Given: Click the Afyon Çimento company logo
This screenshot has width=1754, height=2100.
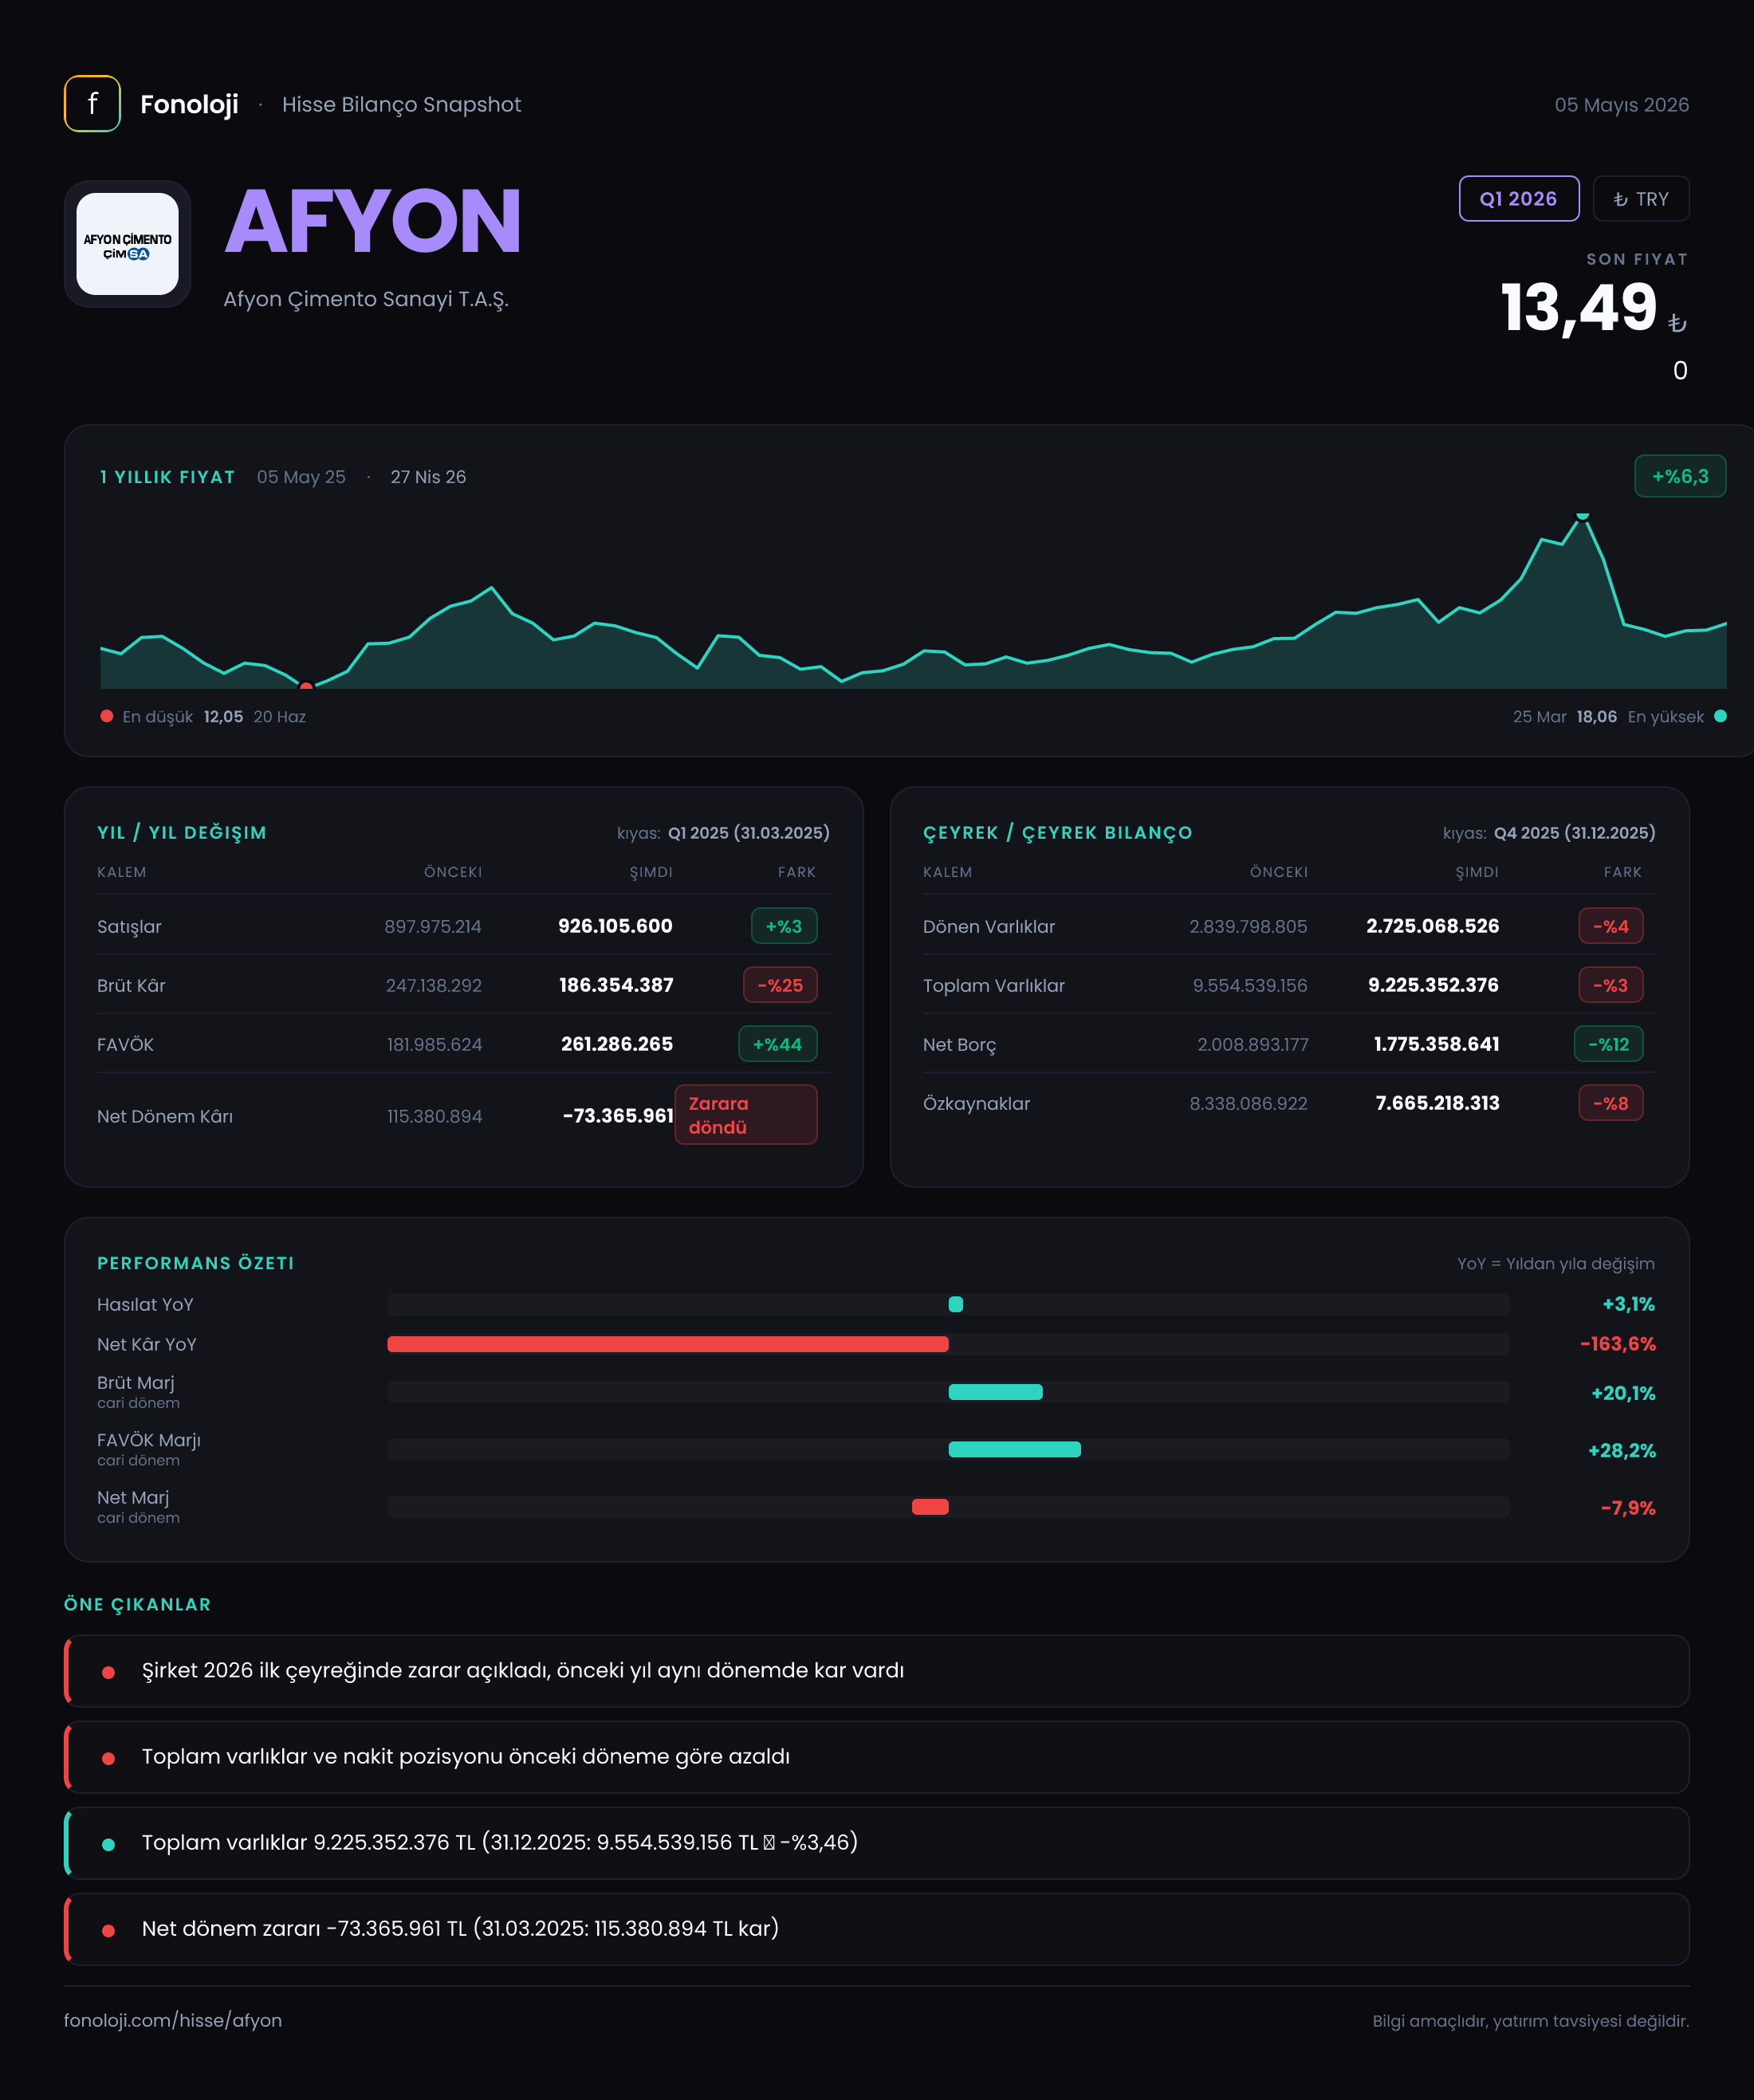Looking at the screenshot, I should click(x=128, y=244).
